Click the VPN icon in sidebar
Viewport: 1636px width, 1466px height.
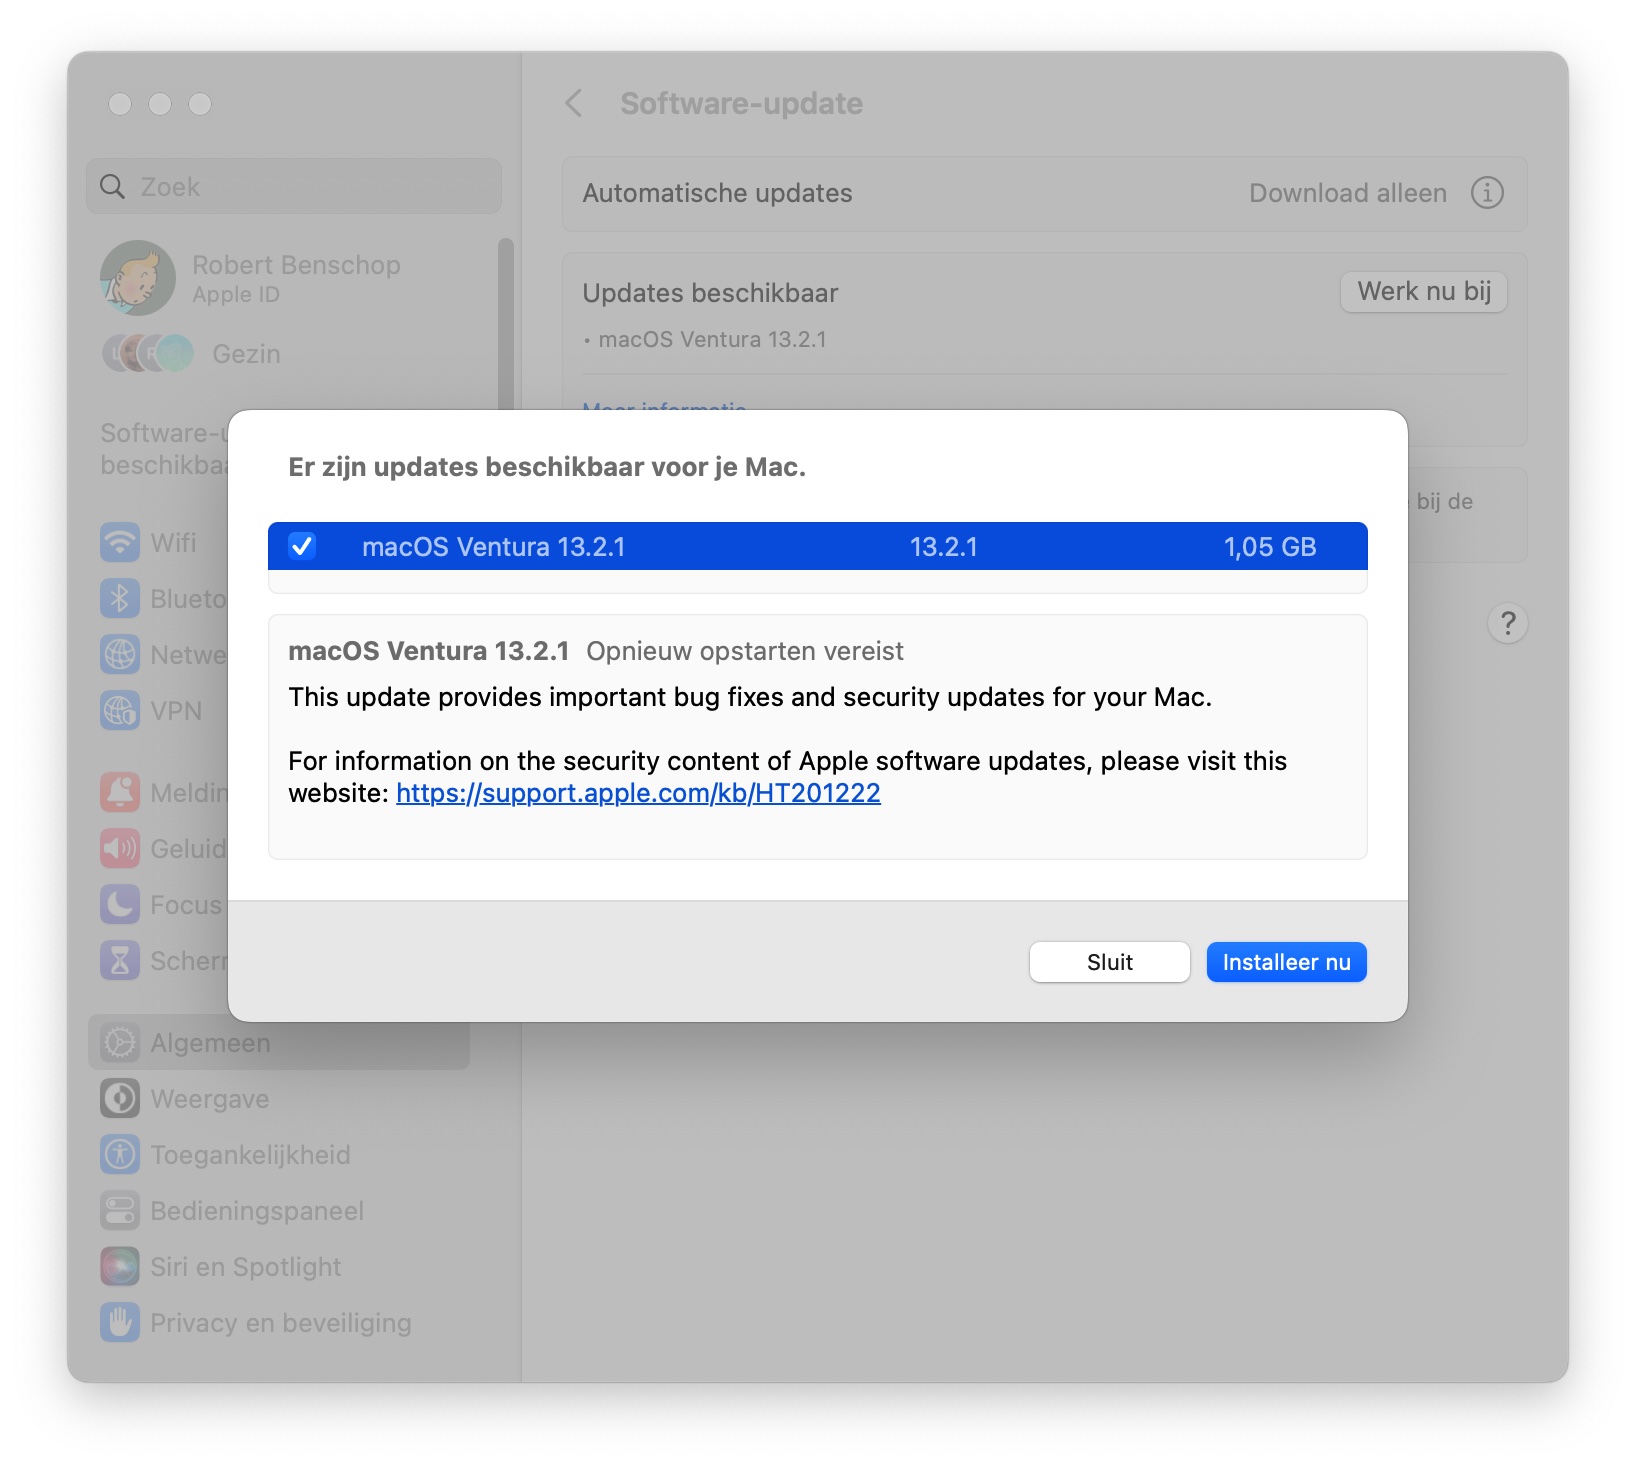pyautogui.click(x=120, y=711)
